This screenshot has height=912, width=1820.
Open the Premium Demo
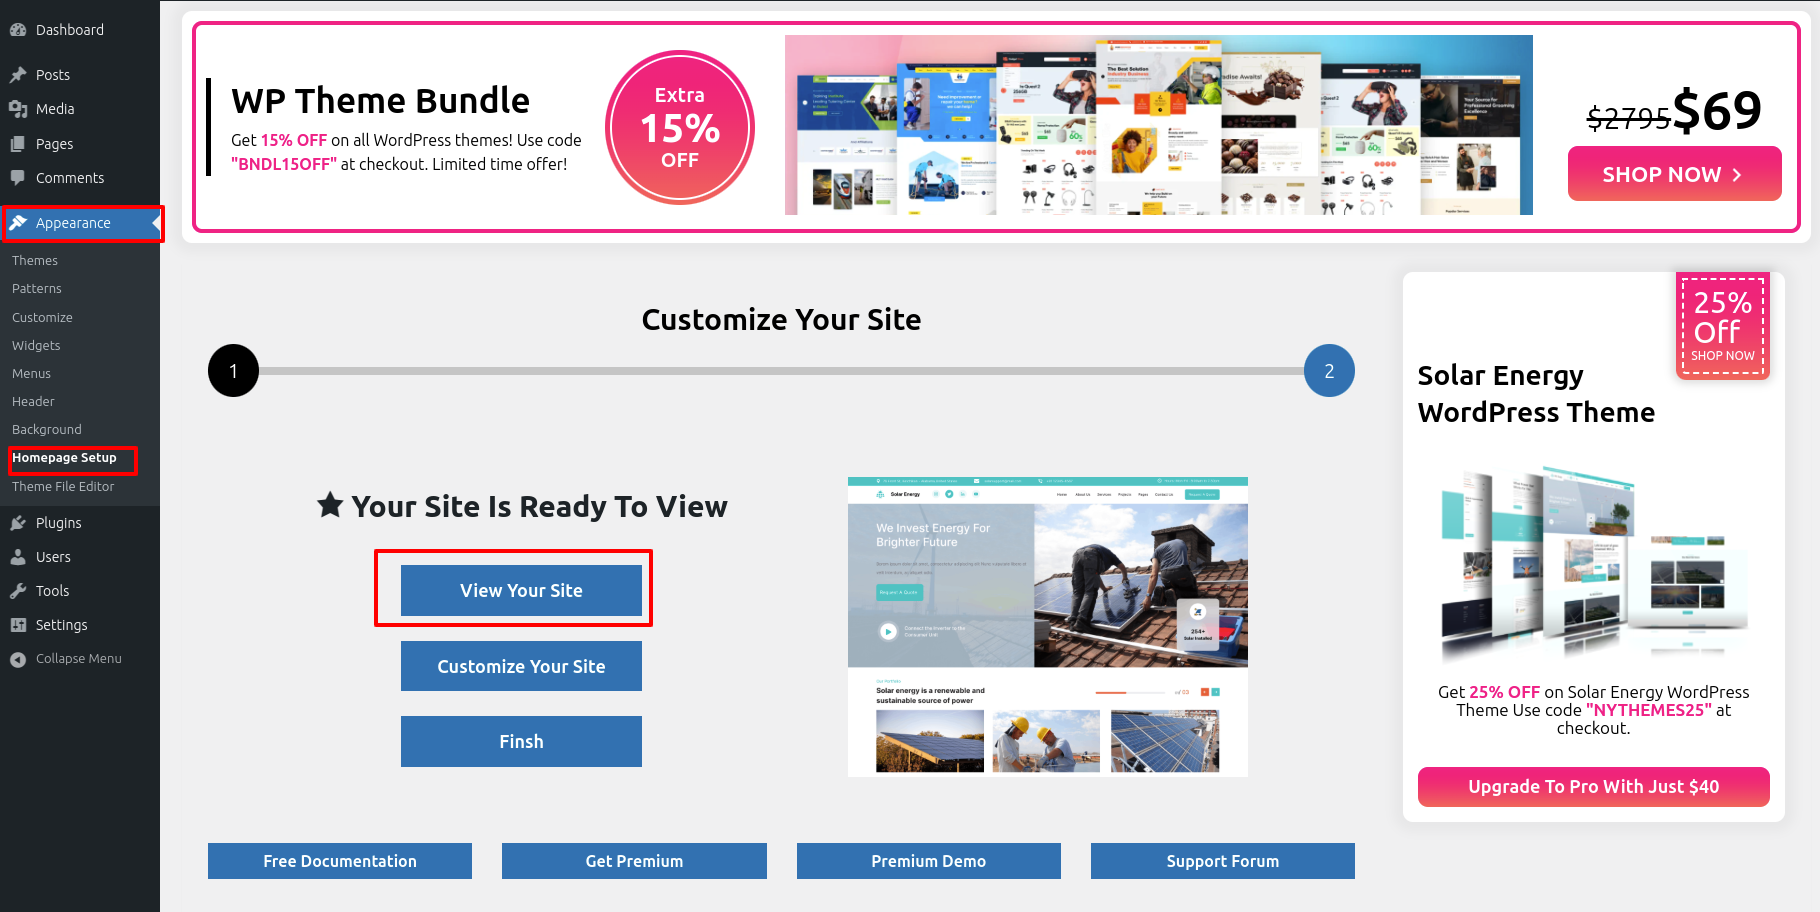pos(928,861)
